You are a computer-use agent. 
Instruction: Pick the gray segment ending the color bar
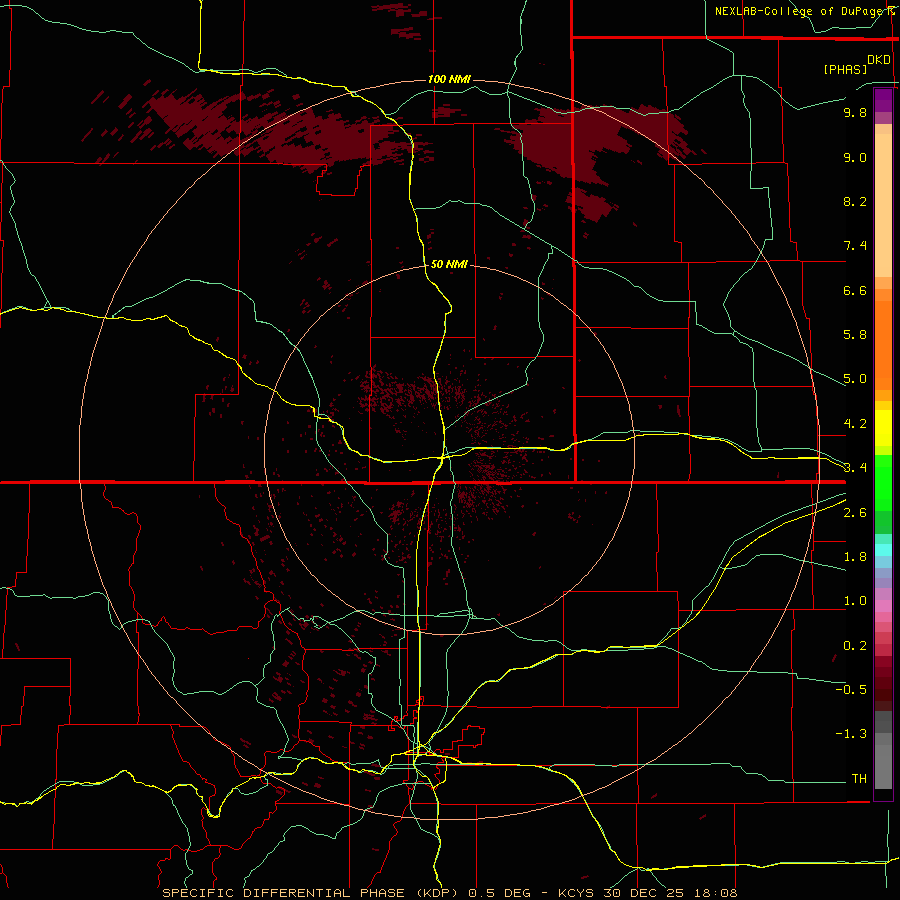point(883,767)
